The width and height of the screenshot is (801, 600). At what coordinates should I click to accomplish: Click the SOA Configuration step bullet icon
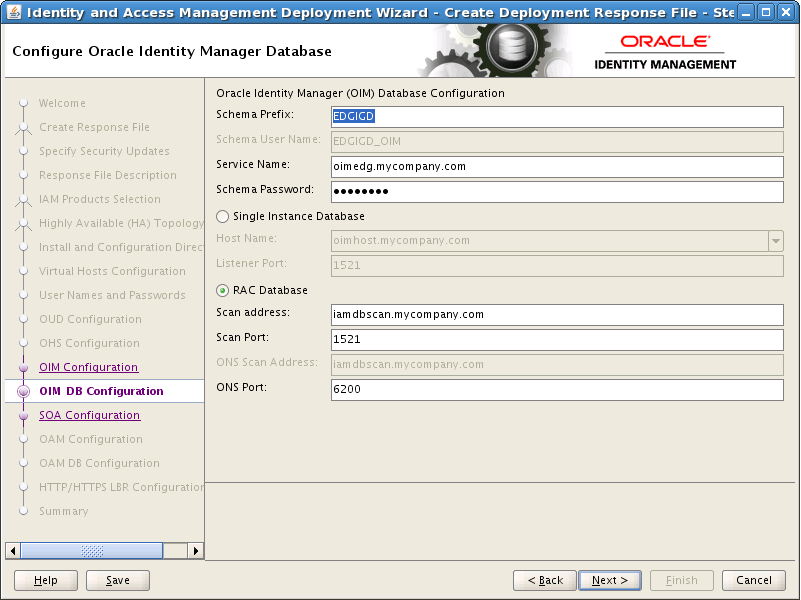[x=23, y=416]
